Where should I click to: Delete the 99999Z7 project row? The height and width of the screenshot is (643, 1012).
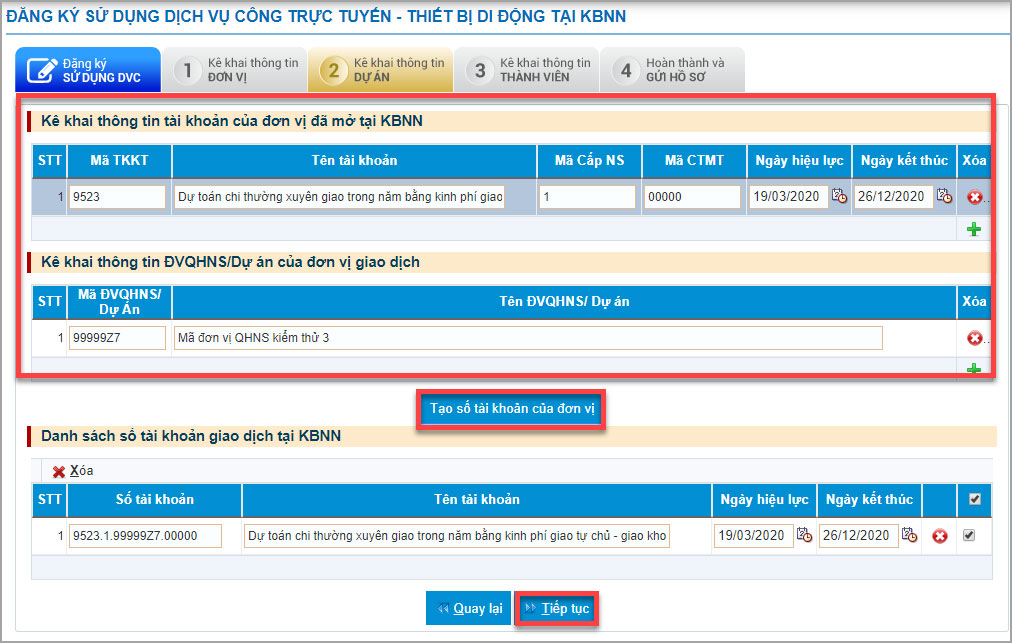coord(974,338)
